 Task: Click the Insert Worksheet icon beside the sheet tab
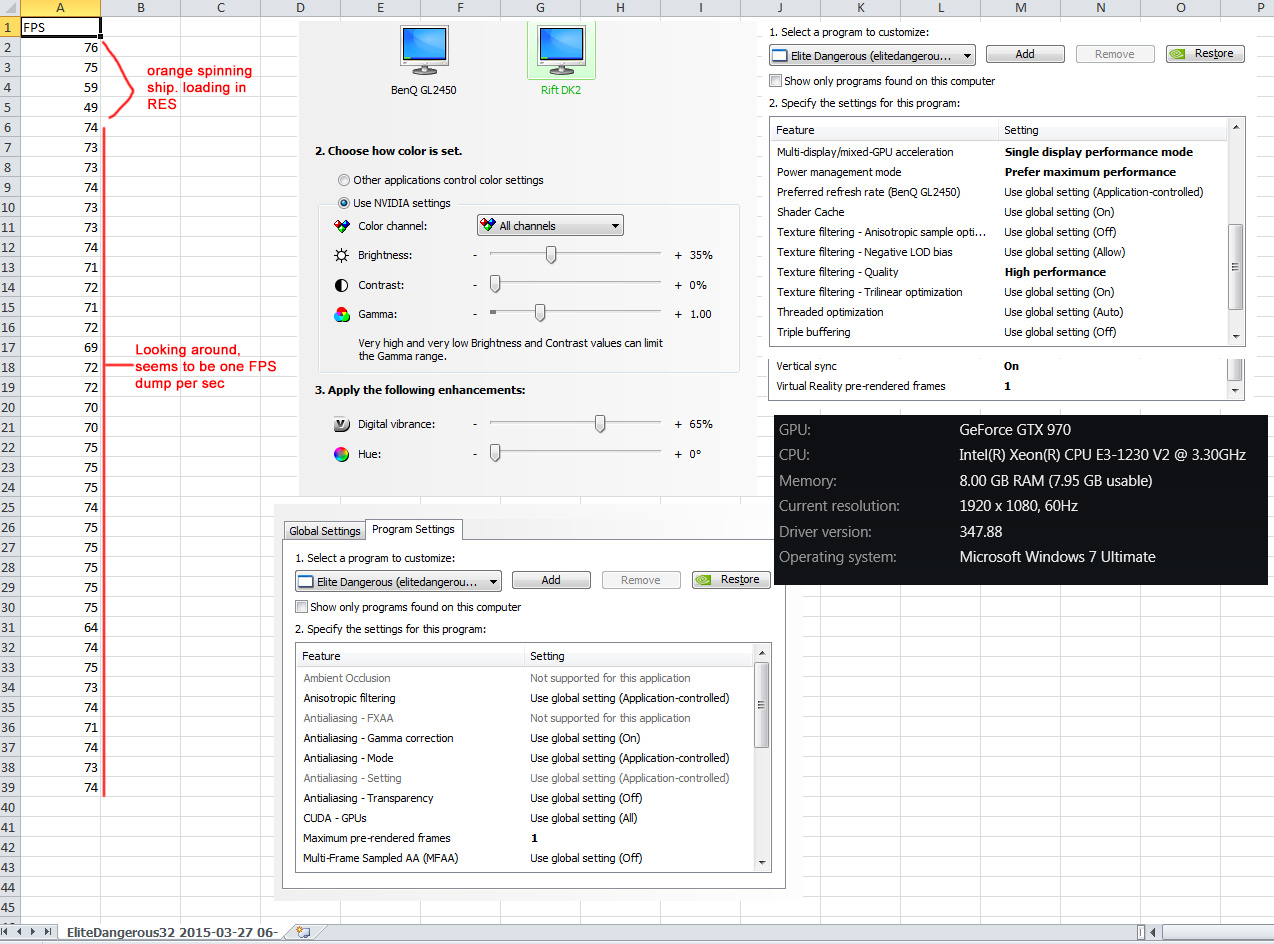tap(304, 932)
